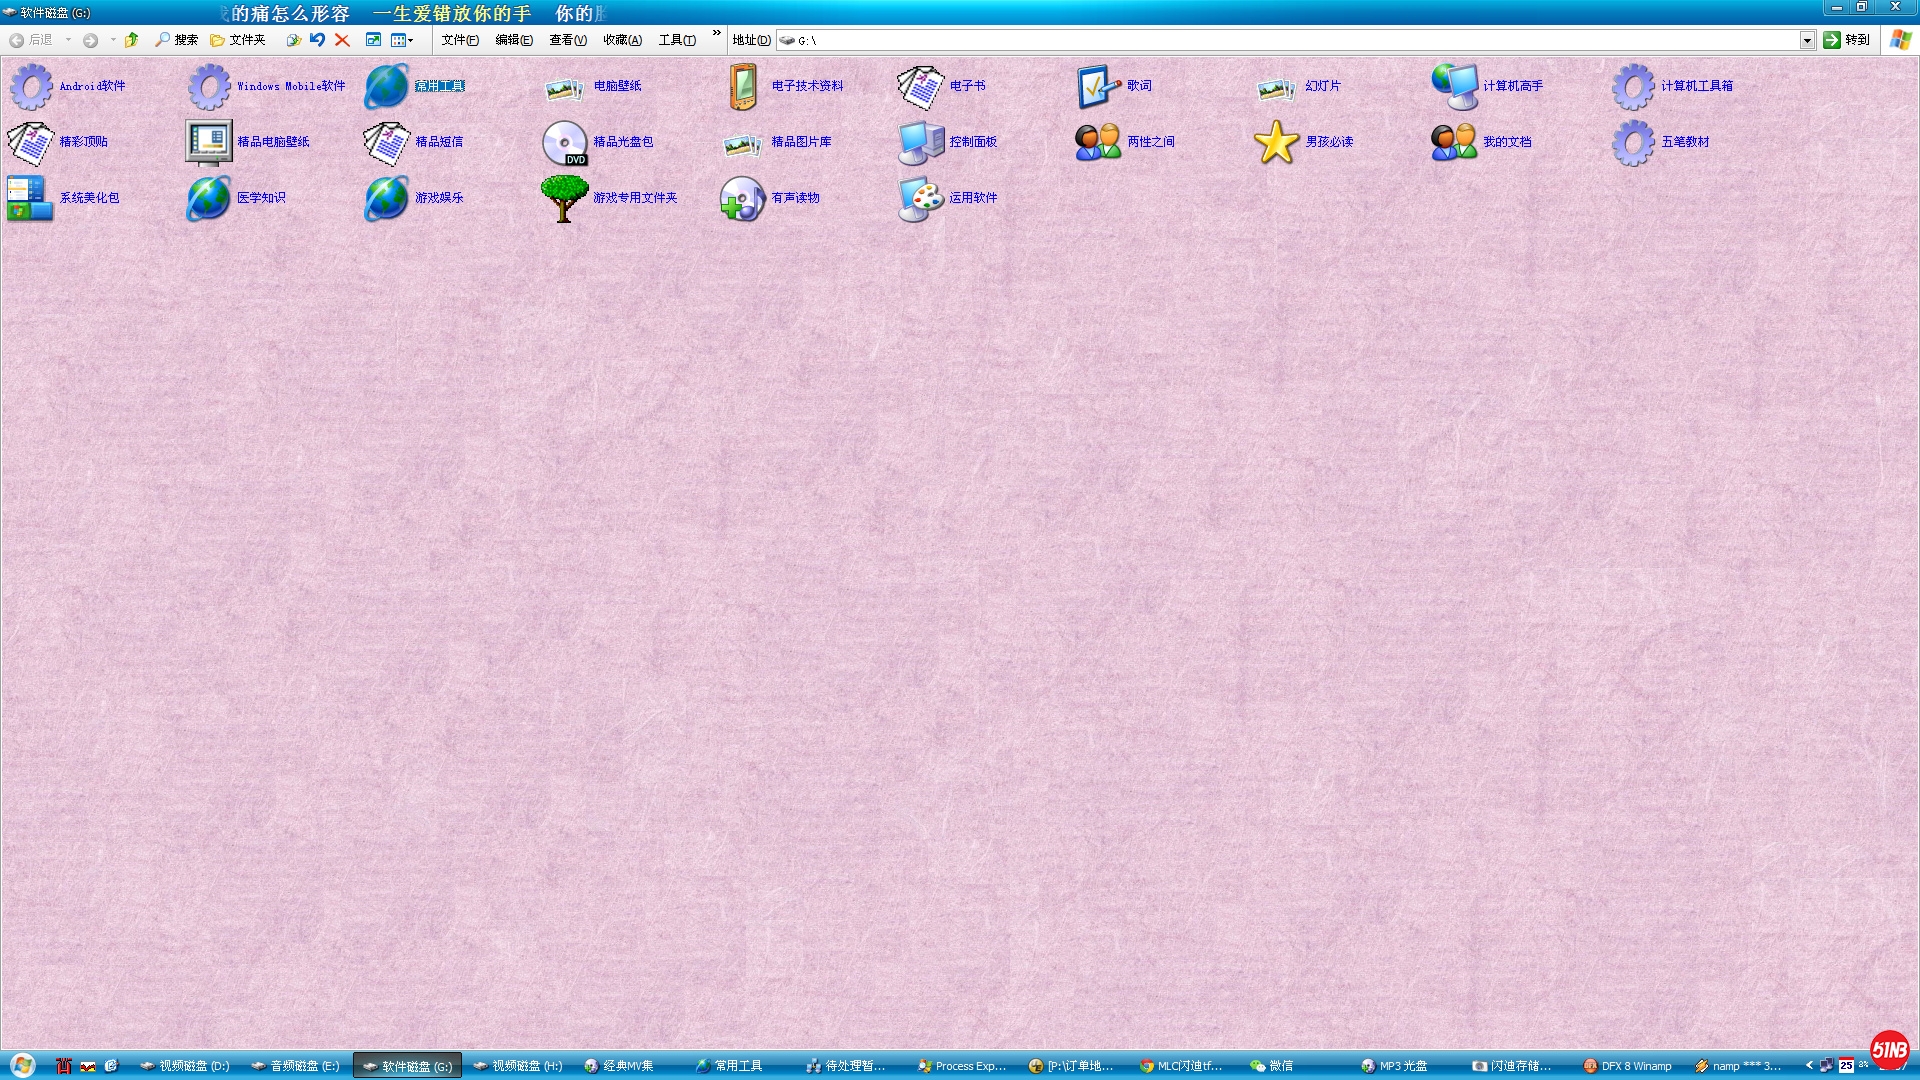Click the Up one level folder icon
Screen dimensions: 1920x1080
click(131, 40)
